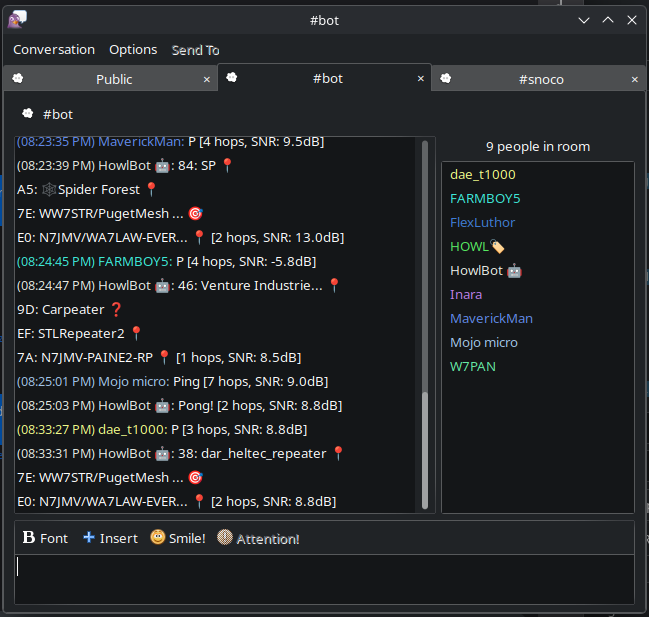Click the robot emoji beside HowlBot in list
This screenshot has width=649, height=617.
pos(514,271)
